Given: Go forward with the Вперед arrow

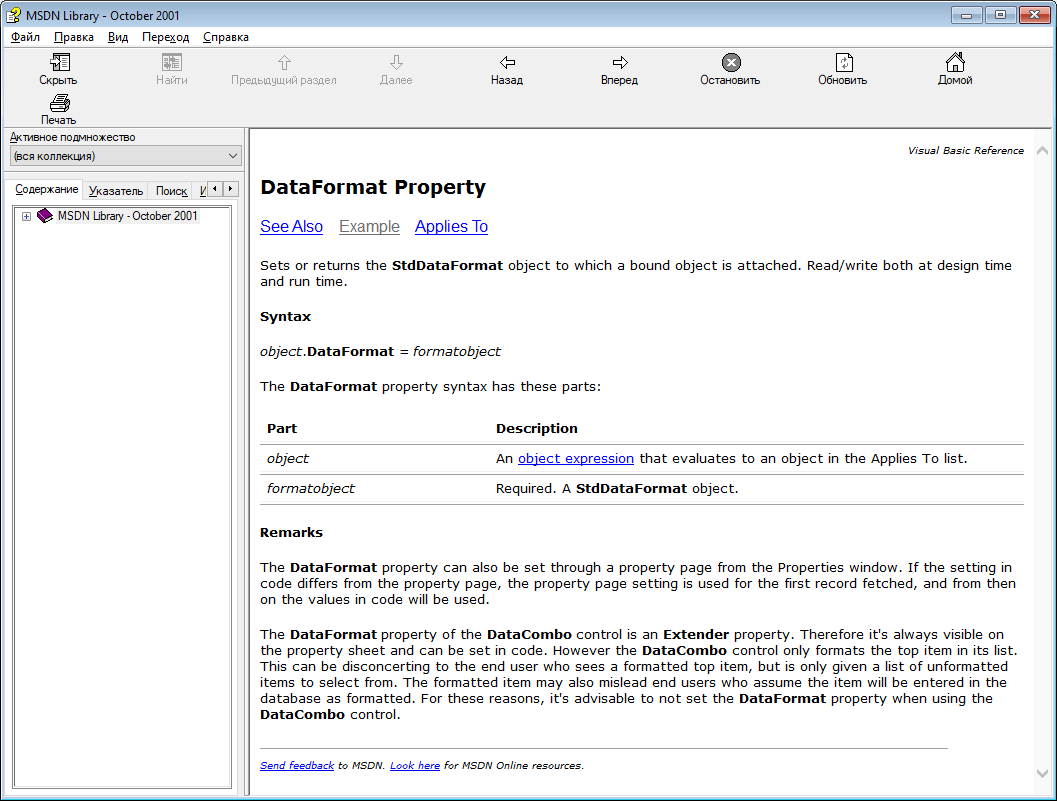Looking at the screenshot, I should click(620, 63).
